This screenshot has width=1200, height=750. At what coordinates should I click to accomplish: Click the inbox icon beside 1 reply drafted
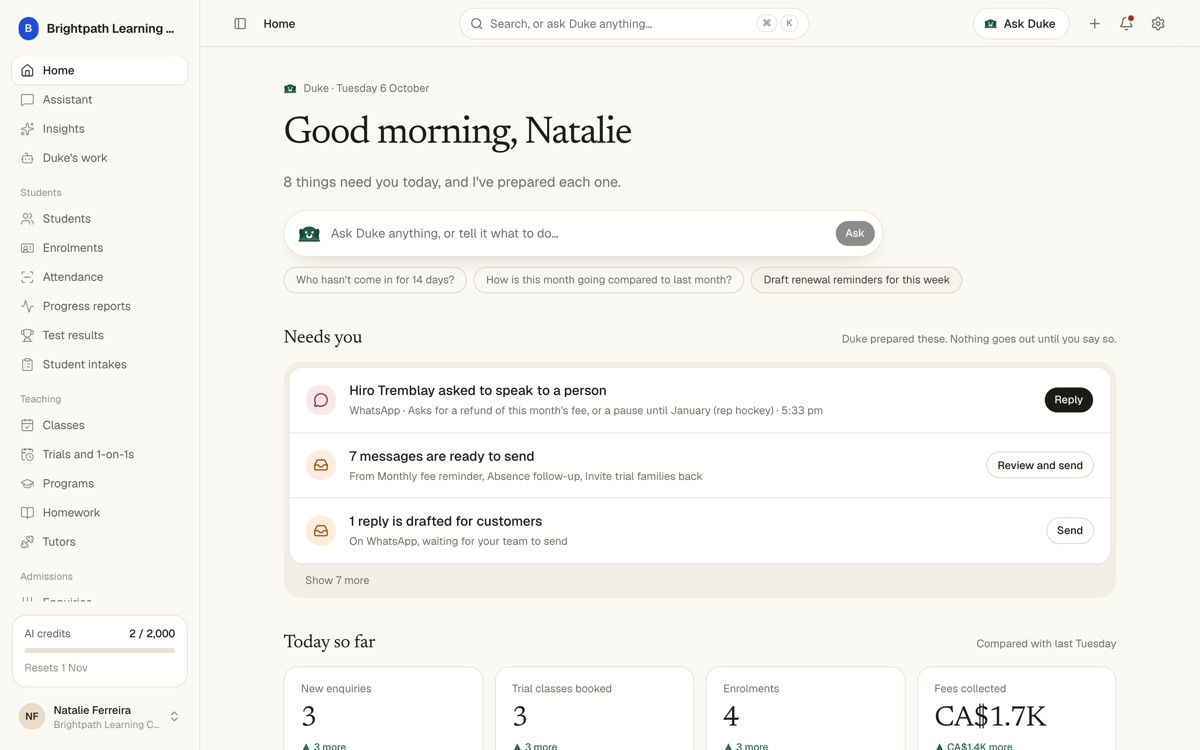click(x=321, y=531)
